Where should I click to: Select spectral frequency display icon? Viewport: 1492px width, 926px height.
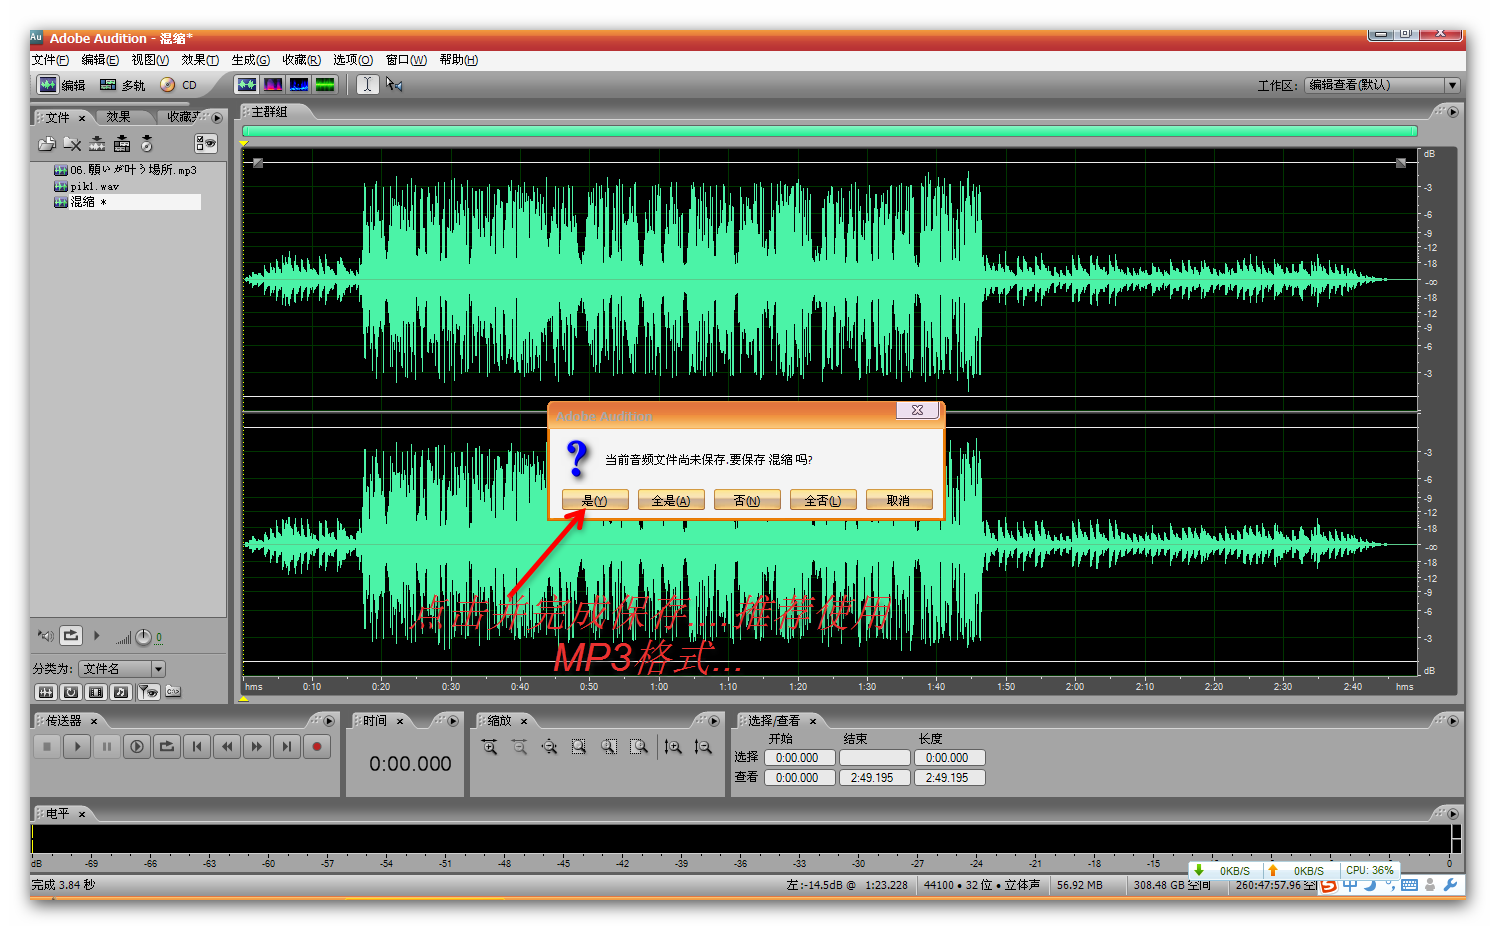273,85
